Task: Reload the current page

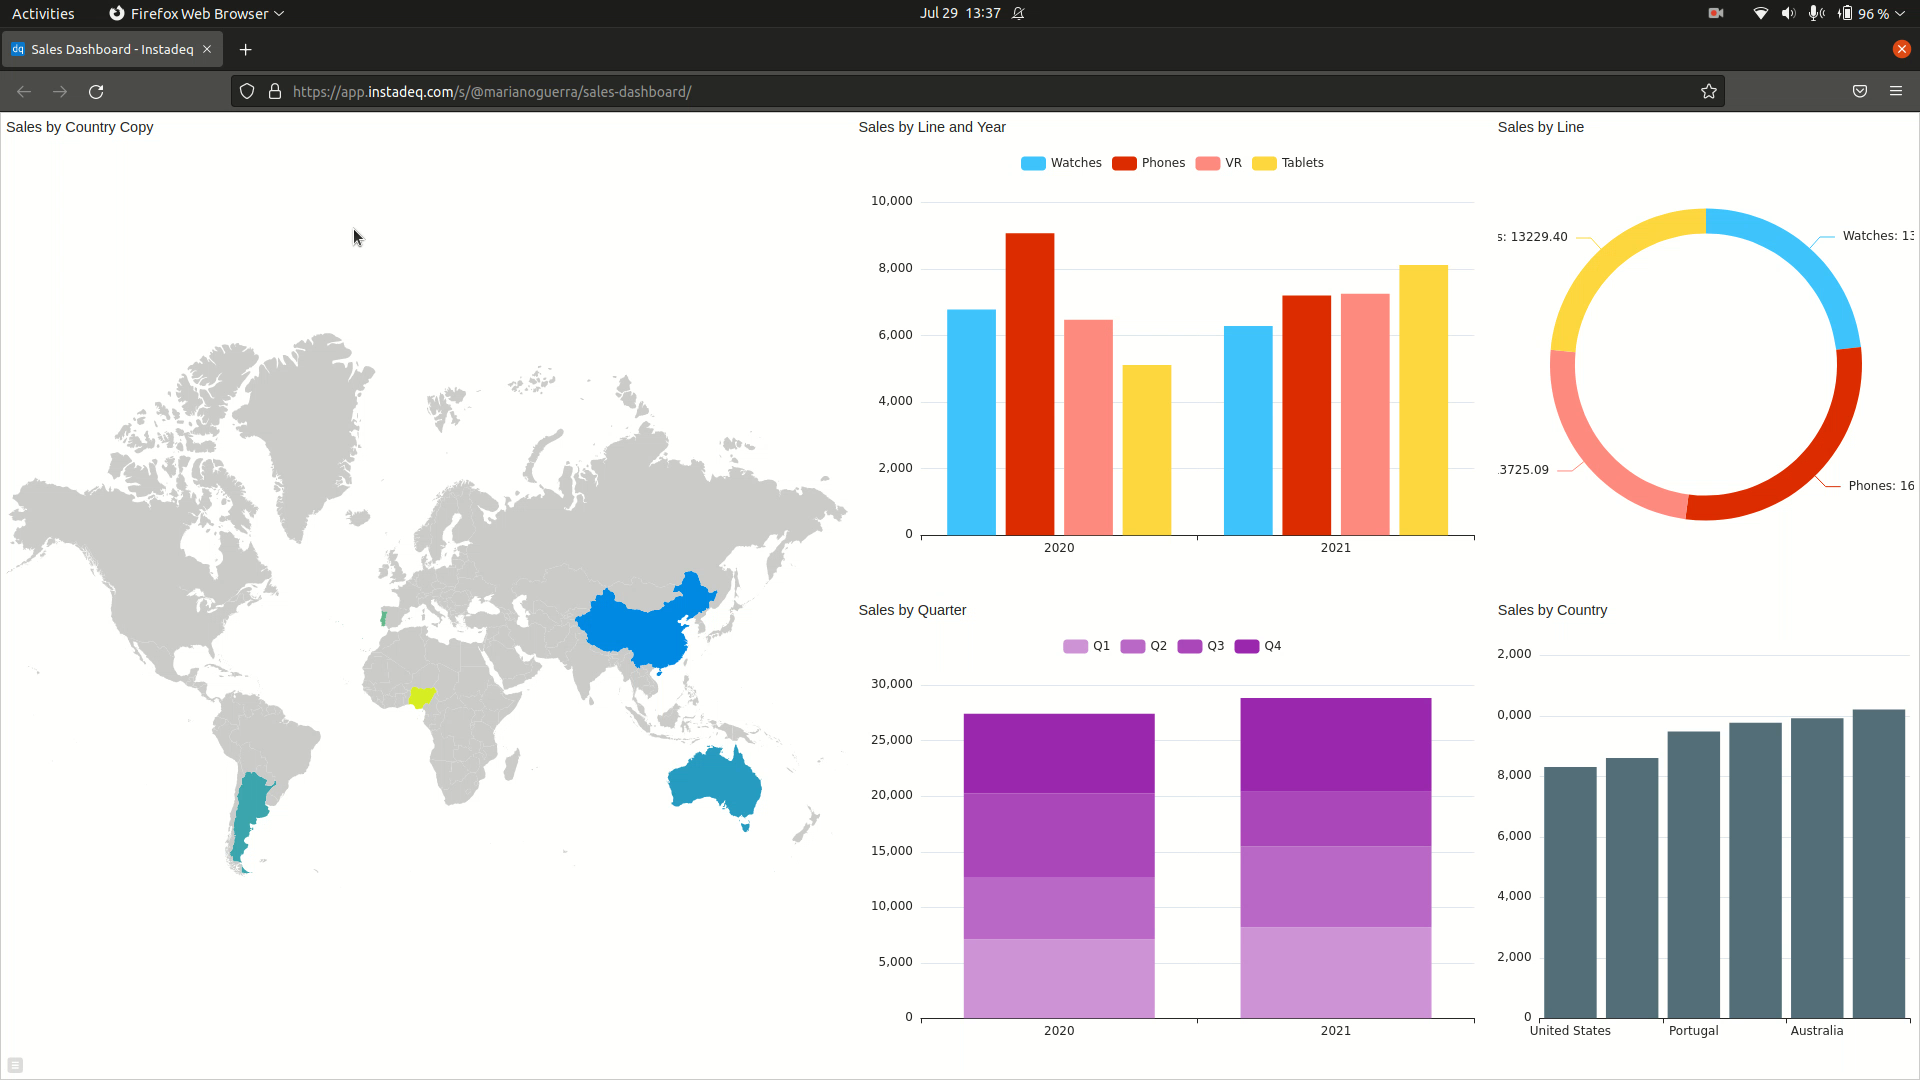Action: coord(96,91)
